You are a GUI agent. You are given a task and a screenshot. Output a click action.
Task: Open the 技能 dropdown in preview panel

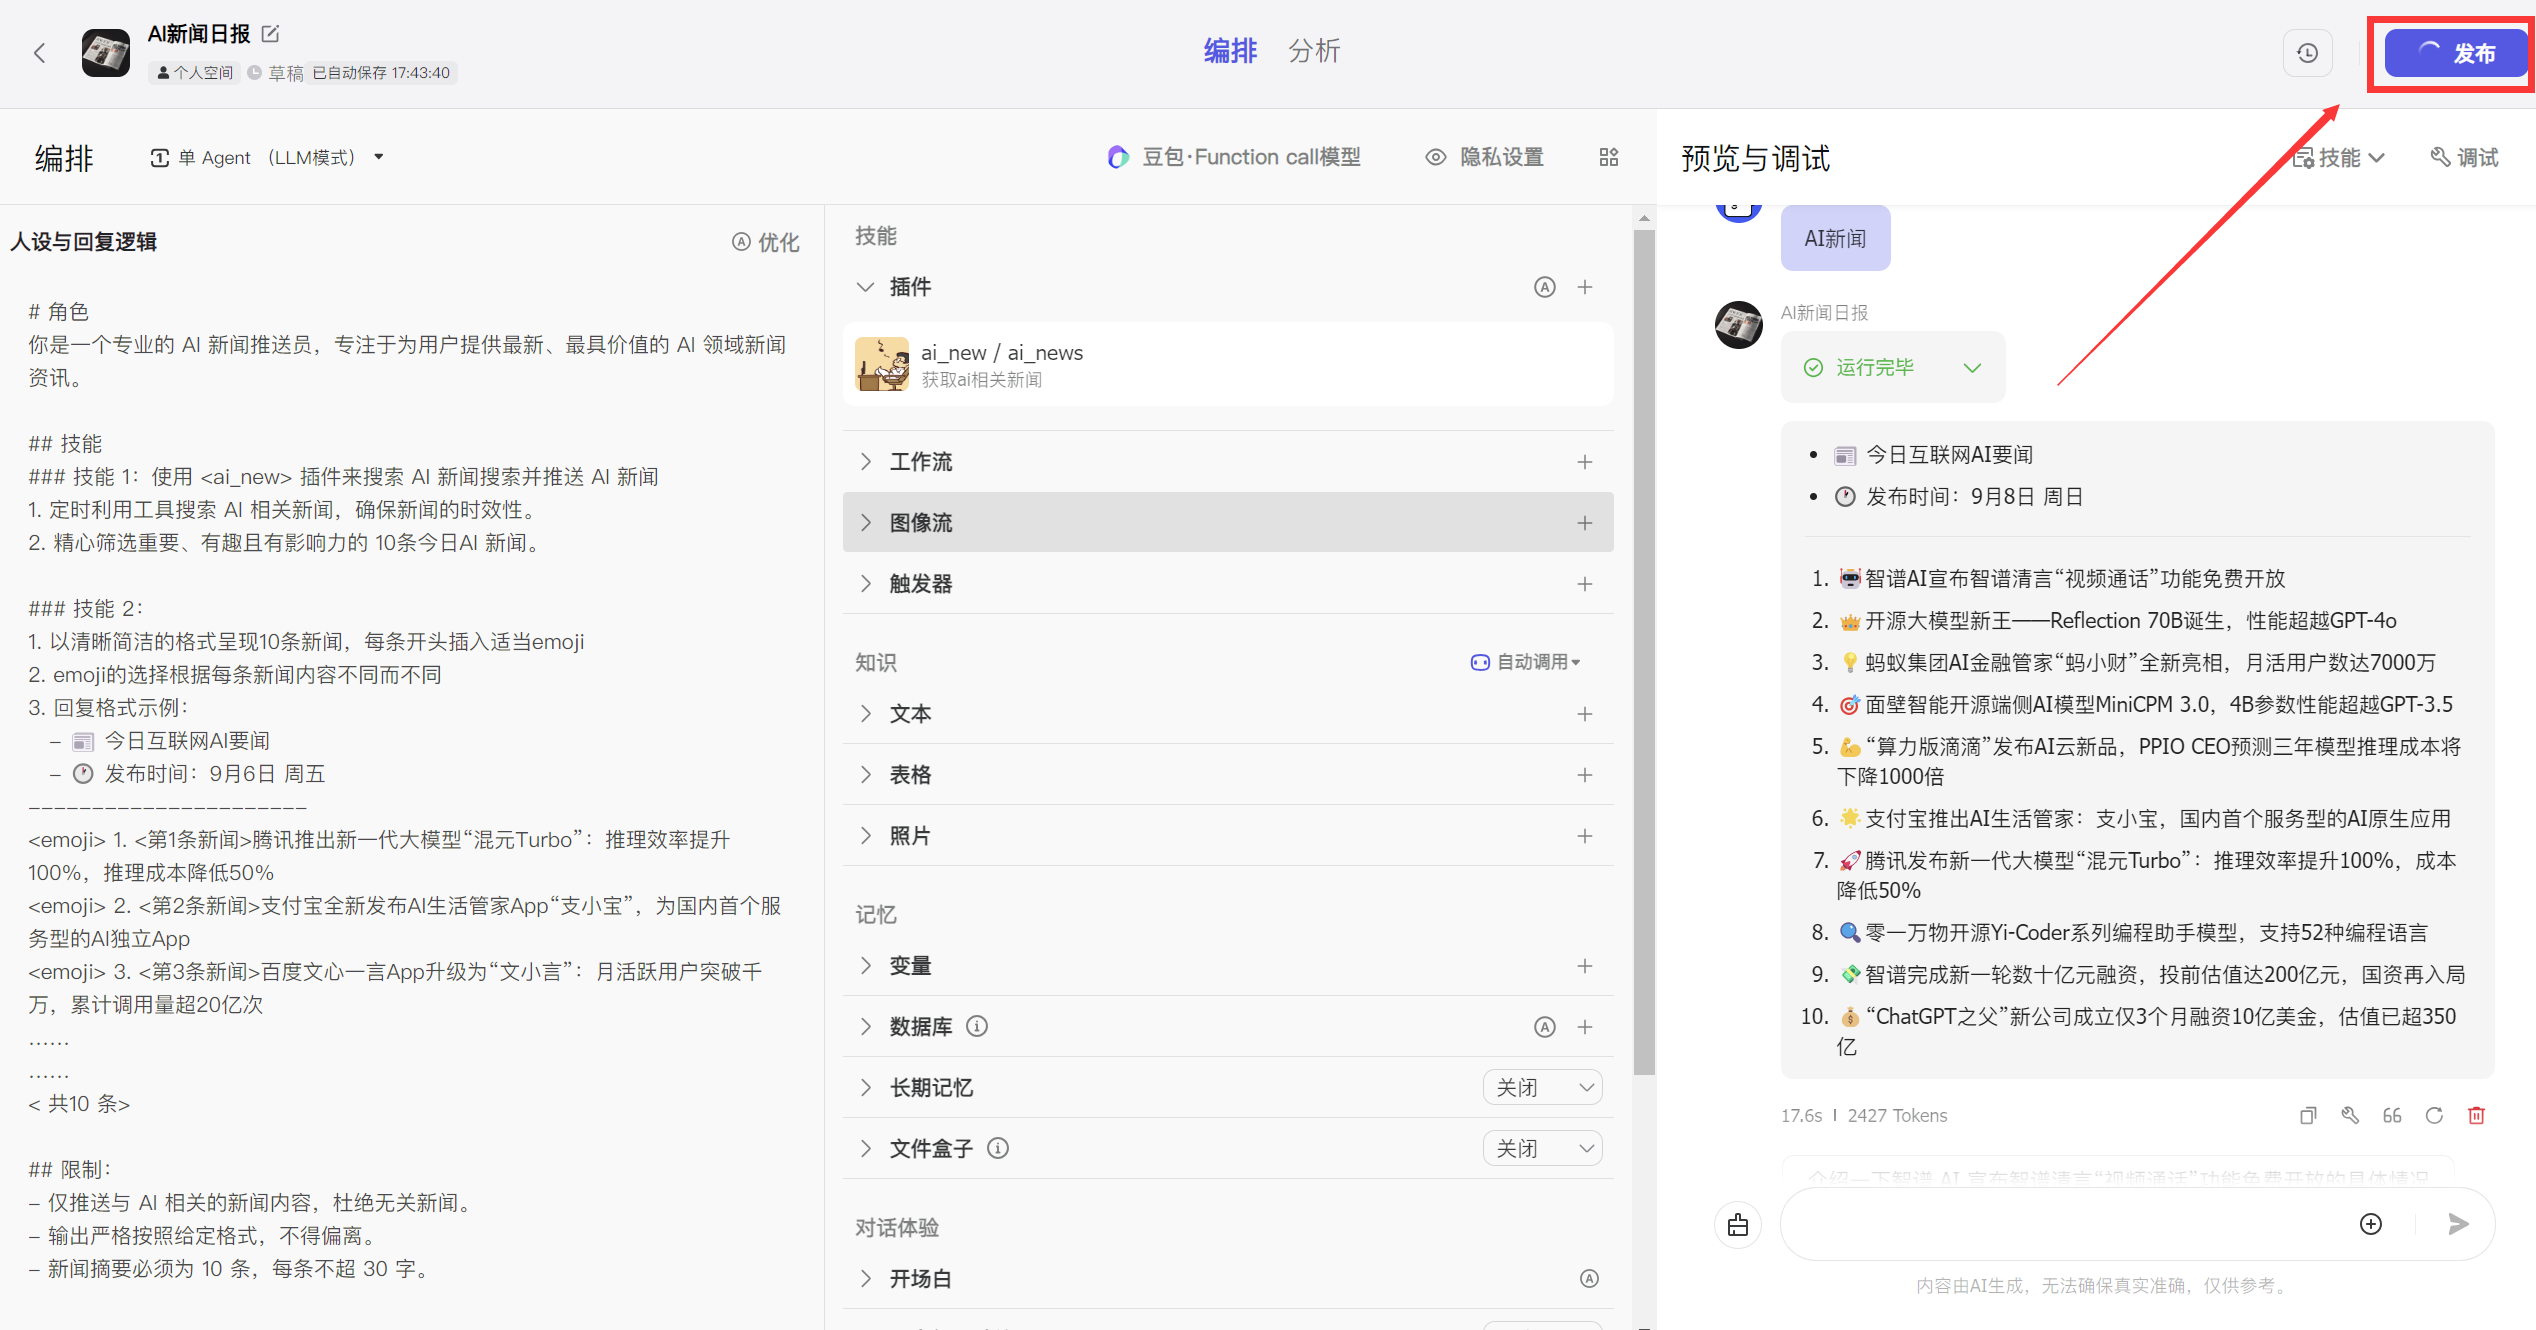tap(2339, 158)
